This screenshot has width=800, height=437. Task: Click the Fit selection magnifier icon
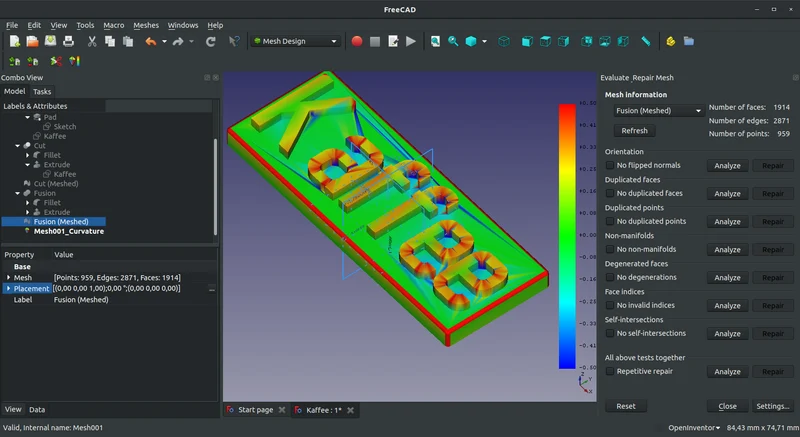(x=453, y=41)
